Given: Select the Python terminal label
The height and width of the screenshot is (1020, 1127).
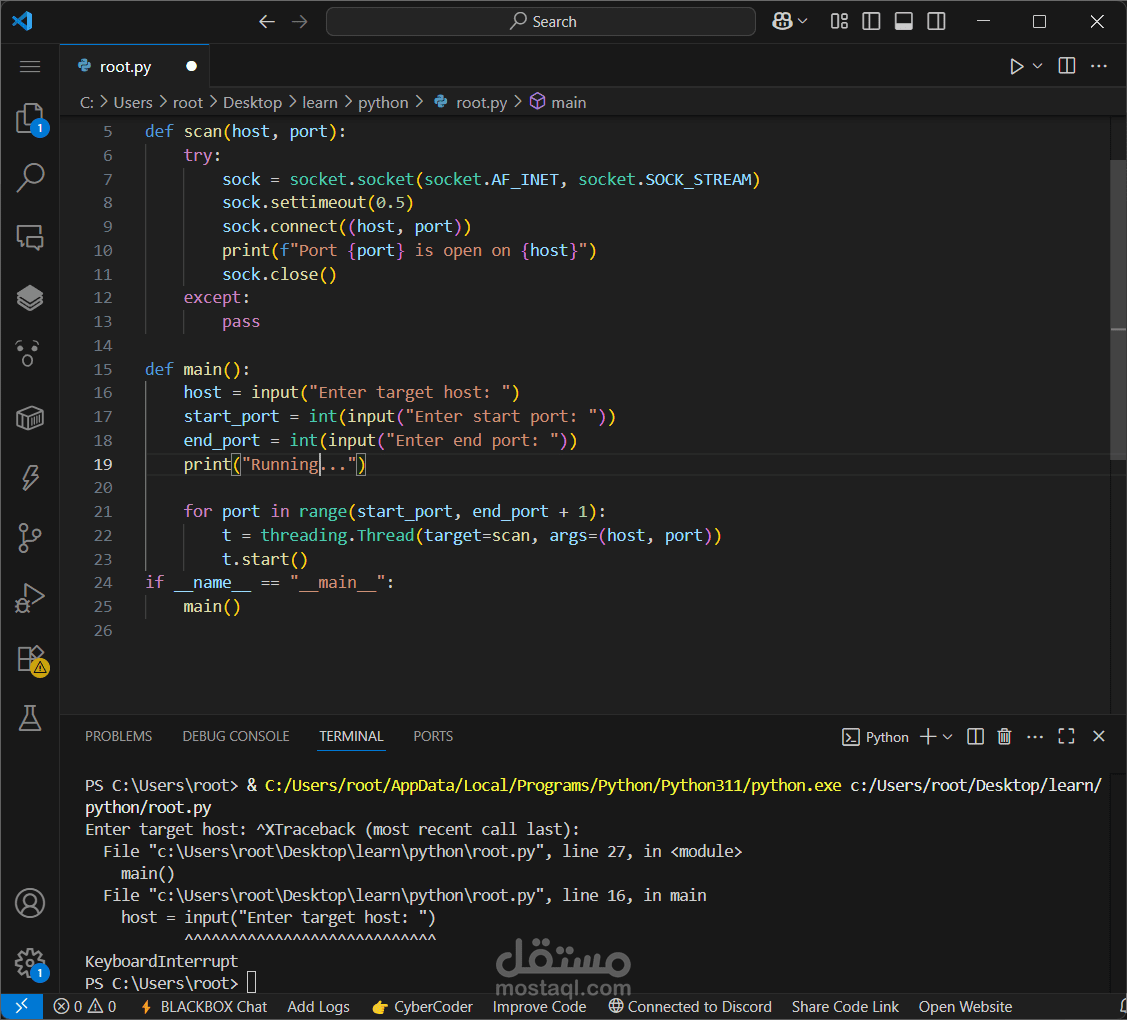Looking at the screenshot, I should (875, 738).
